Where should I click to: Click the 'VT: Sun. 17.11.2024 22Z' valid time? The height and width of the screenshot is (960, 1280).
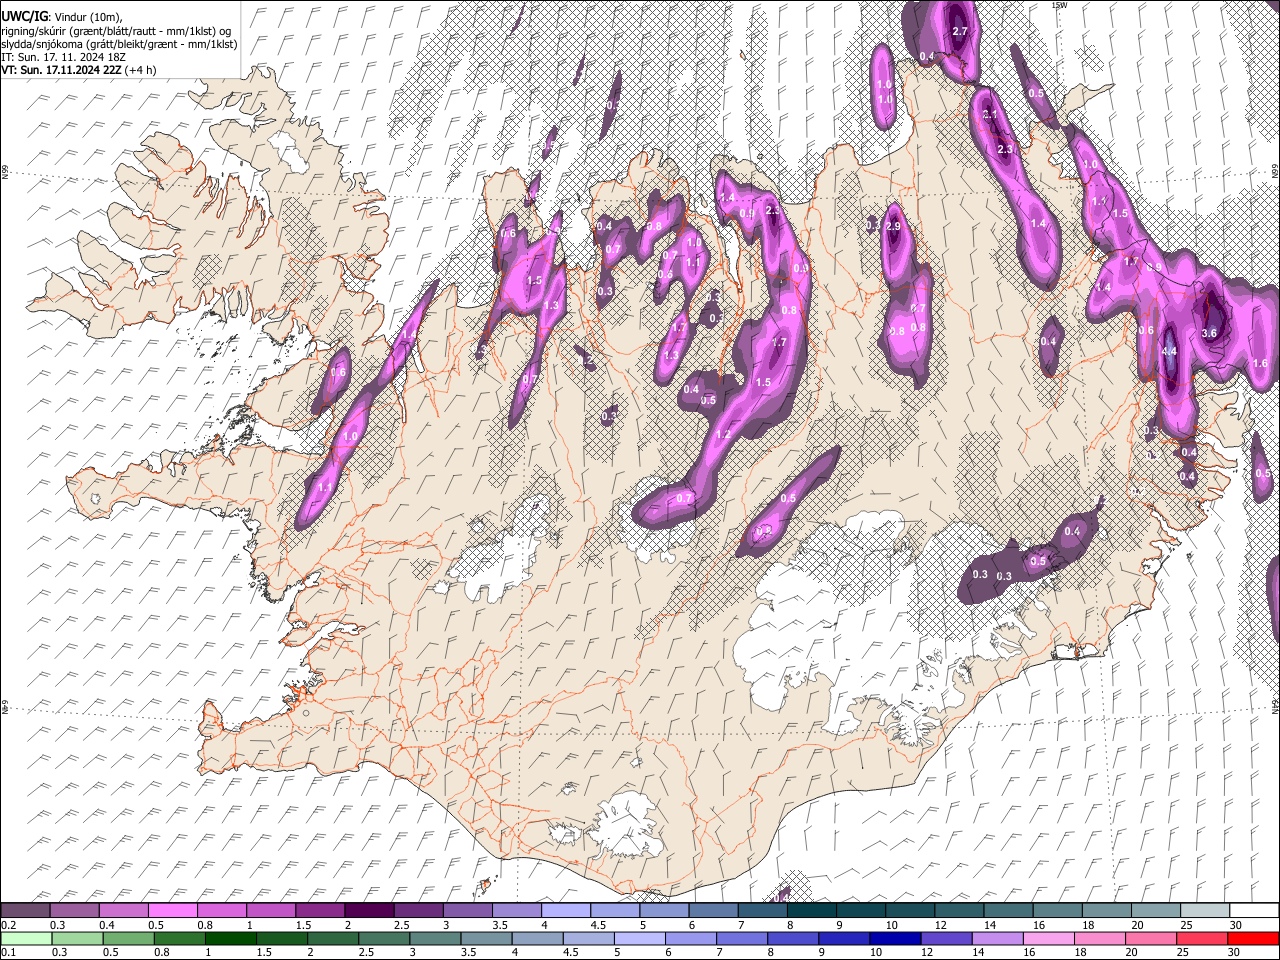point(61,70)
